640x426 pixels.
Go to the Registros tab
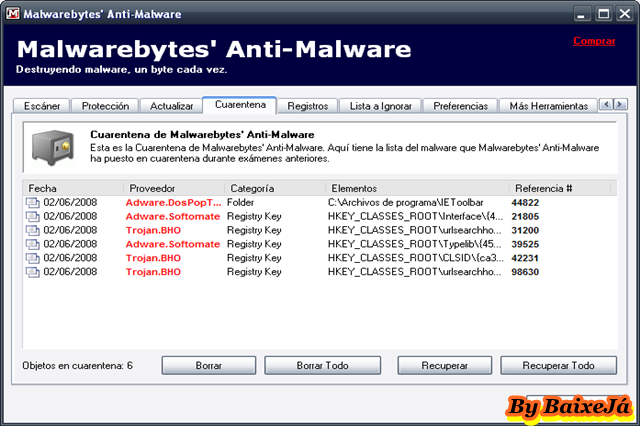pyautogui.click(x=307, y=106)
